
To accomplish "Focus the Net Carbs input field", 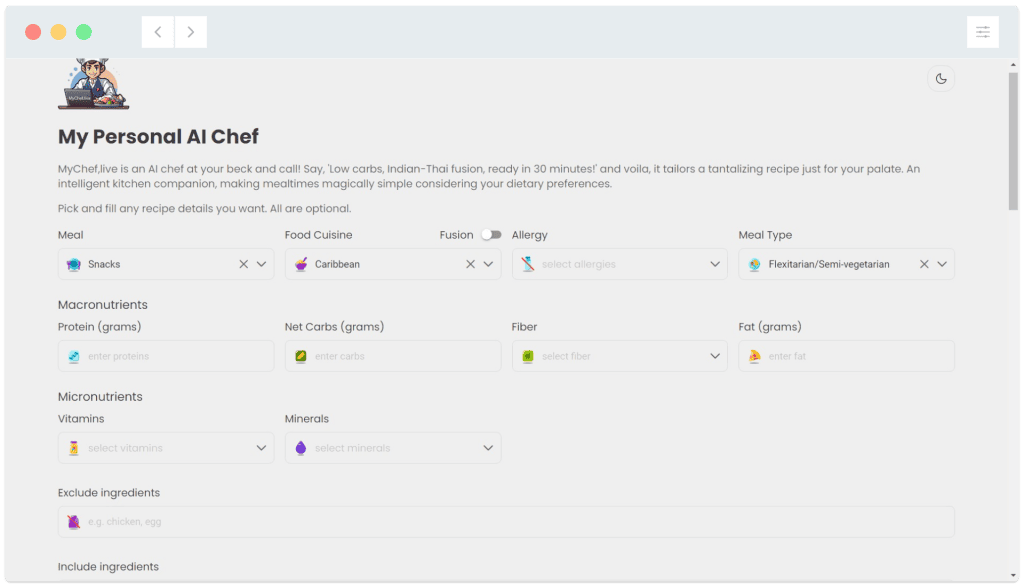I will coord(393,356).
